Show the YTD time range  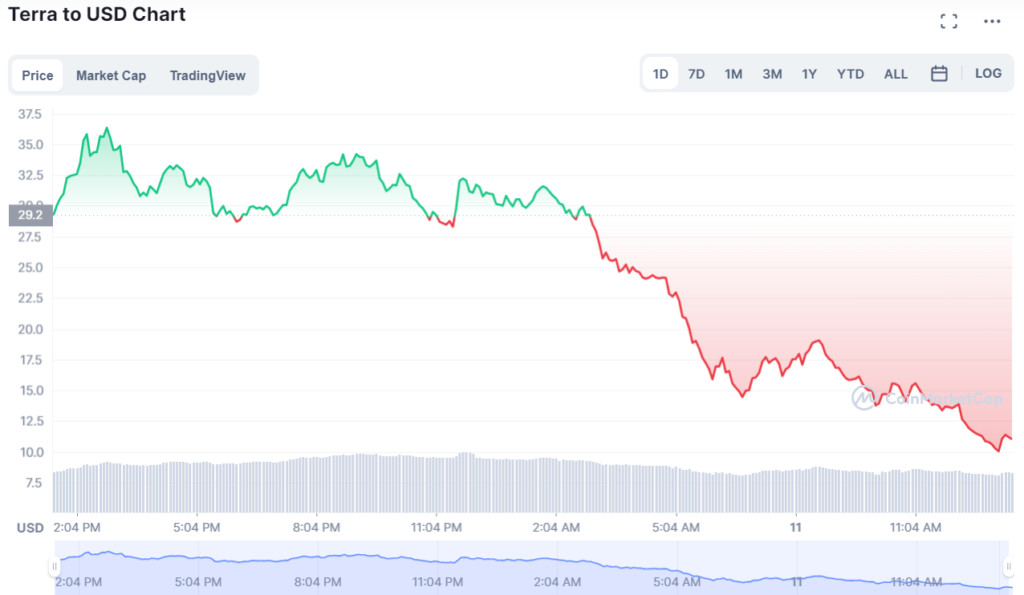(x=850, y=74)
